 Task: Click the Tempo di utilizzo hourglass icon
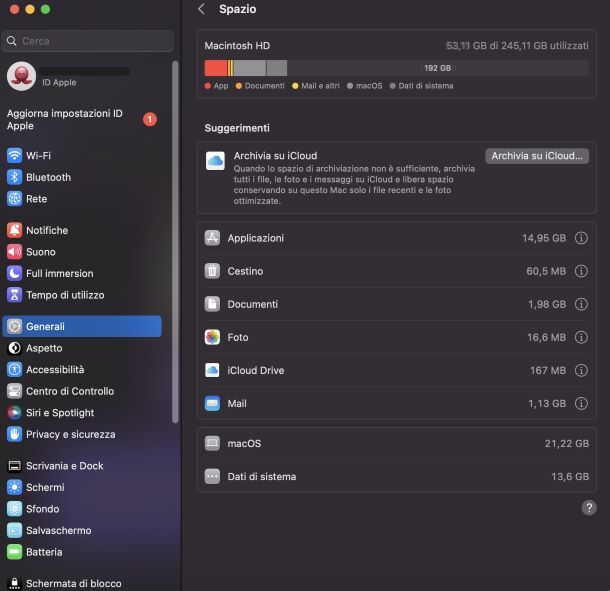[14, 295]
